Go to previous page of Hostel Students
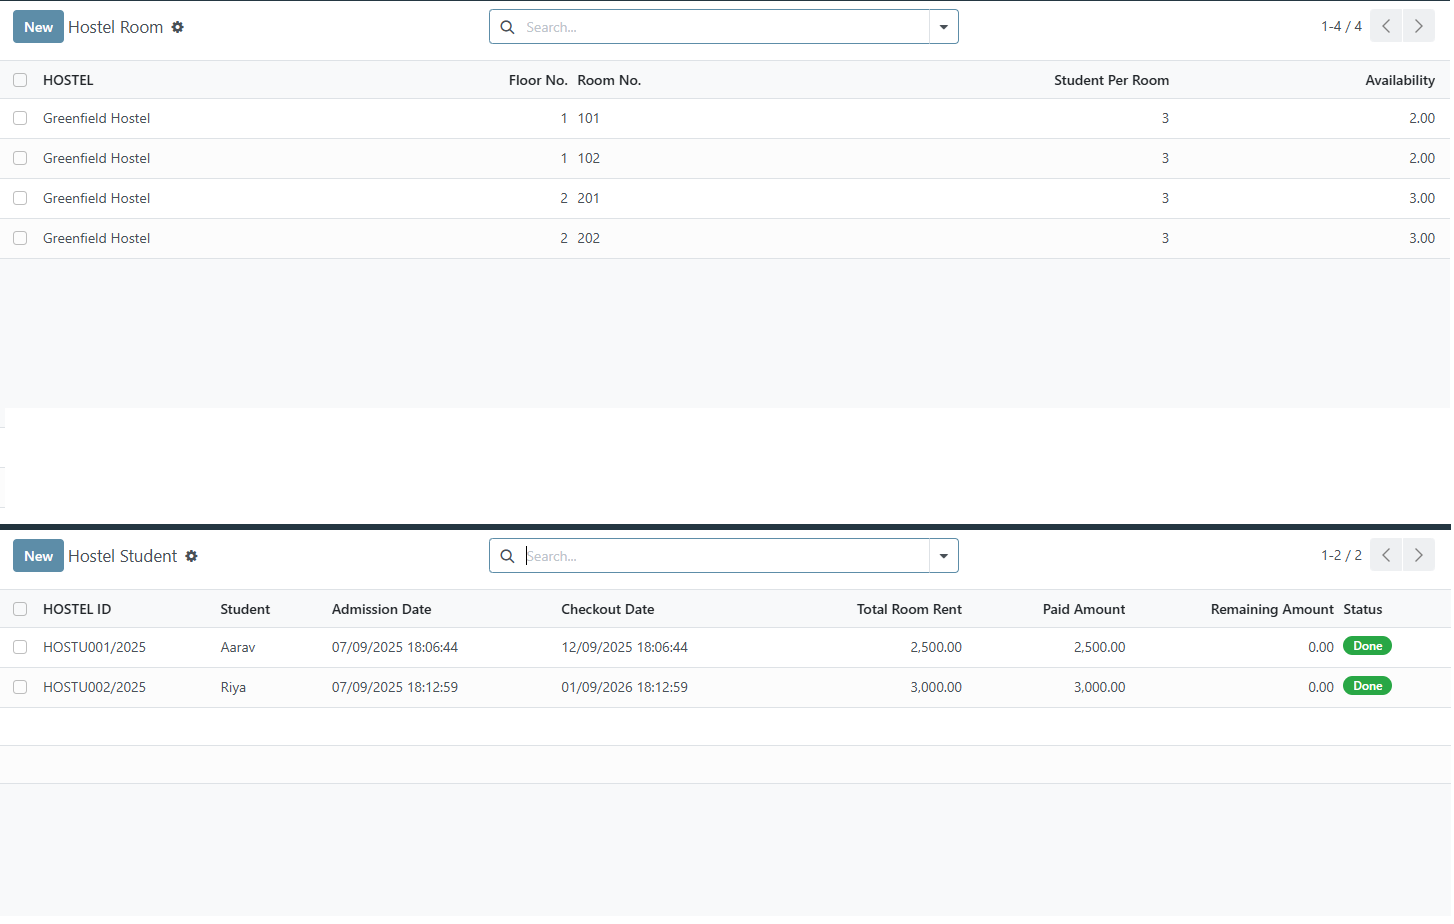The height and width of the screenshot is (924, 1454). click(x=1386, y=555)
